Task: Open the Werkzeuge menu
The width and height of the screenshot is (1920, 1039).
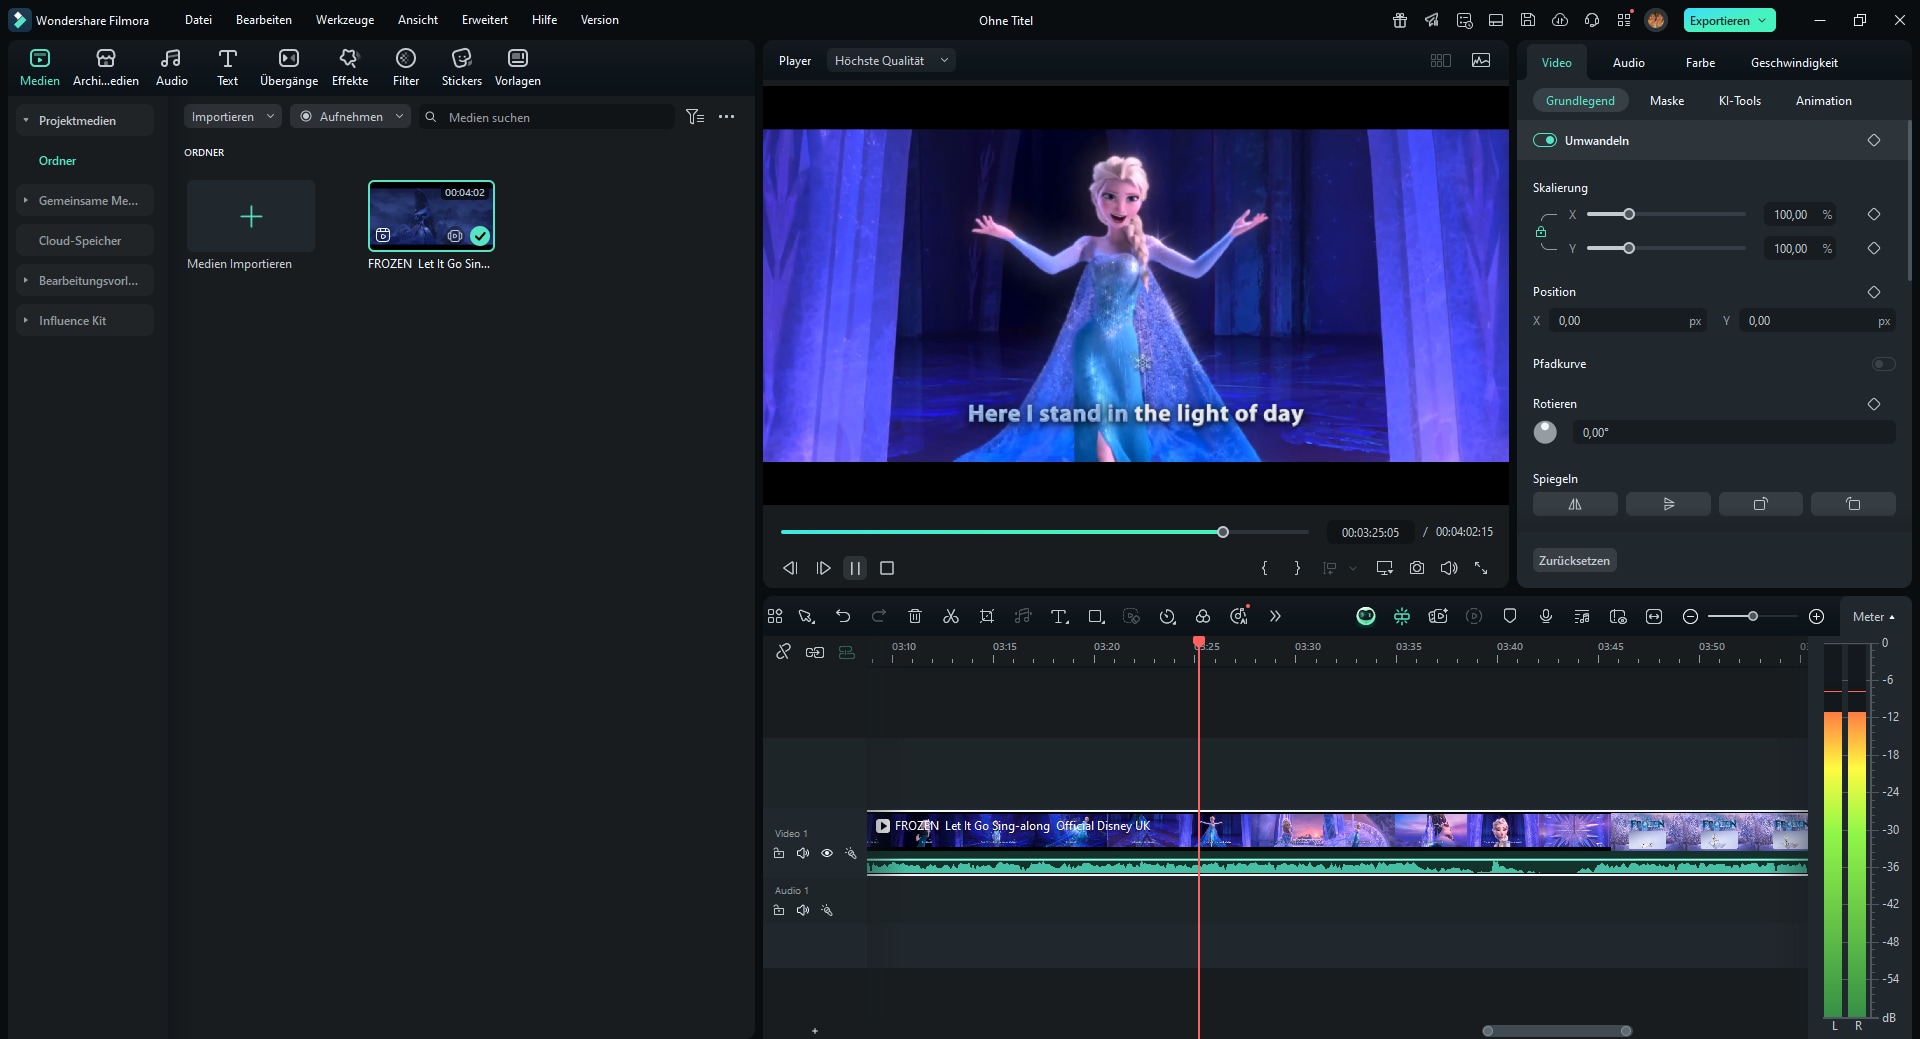Action: [345, 20]
